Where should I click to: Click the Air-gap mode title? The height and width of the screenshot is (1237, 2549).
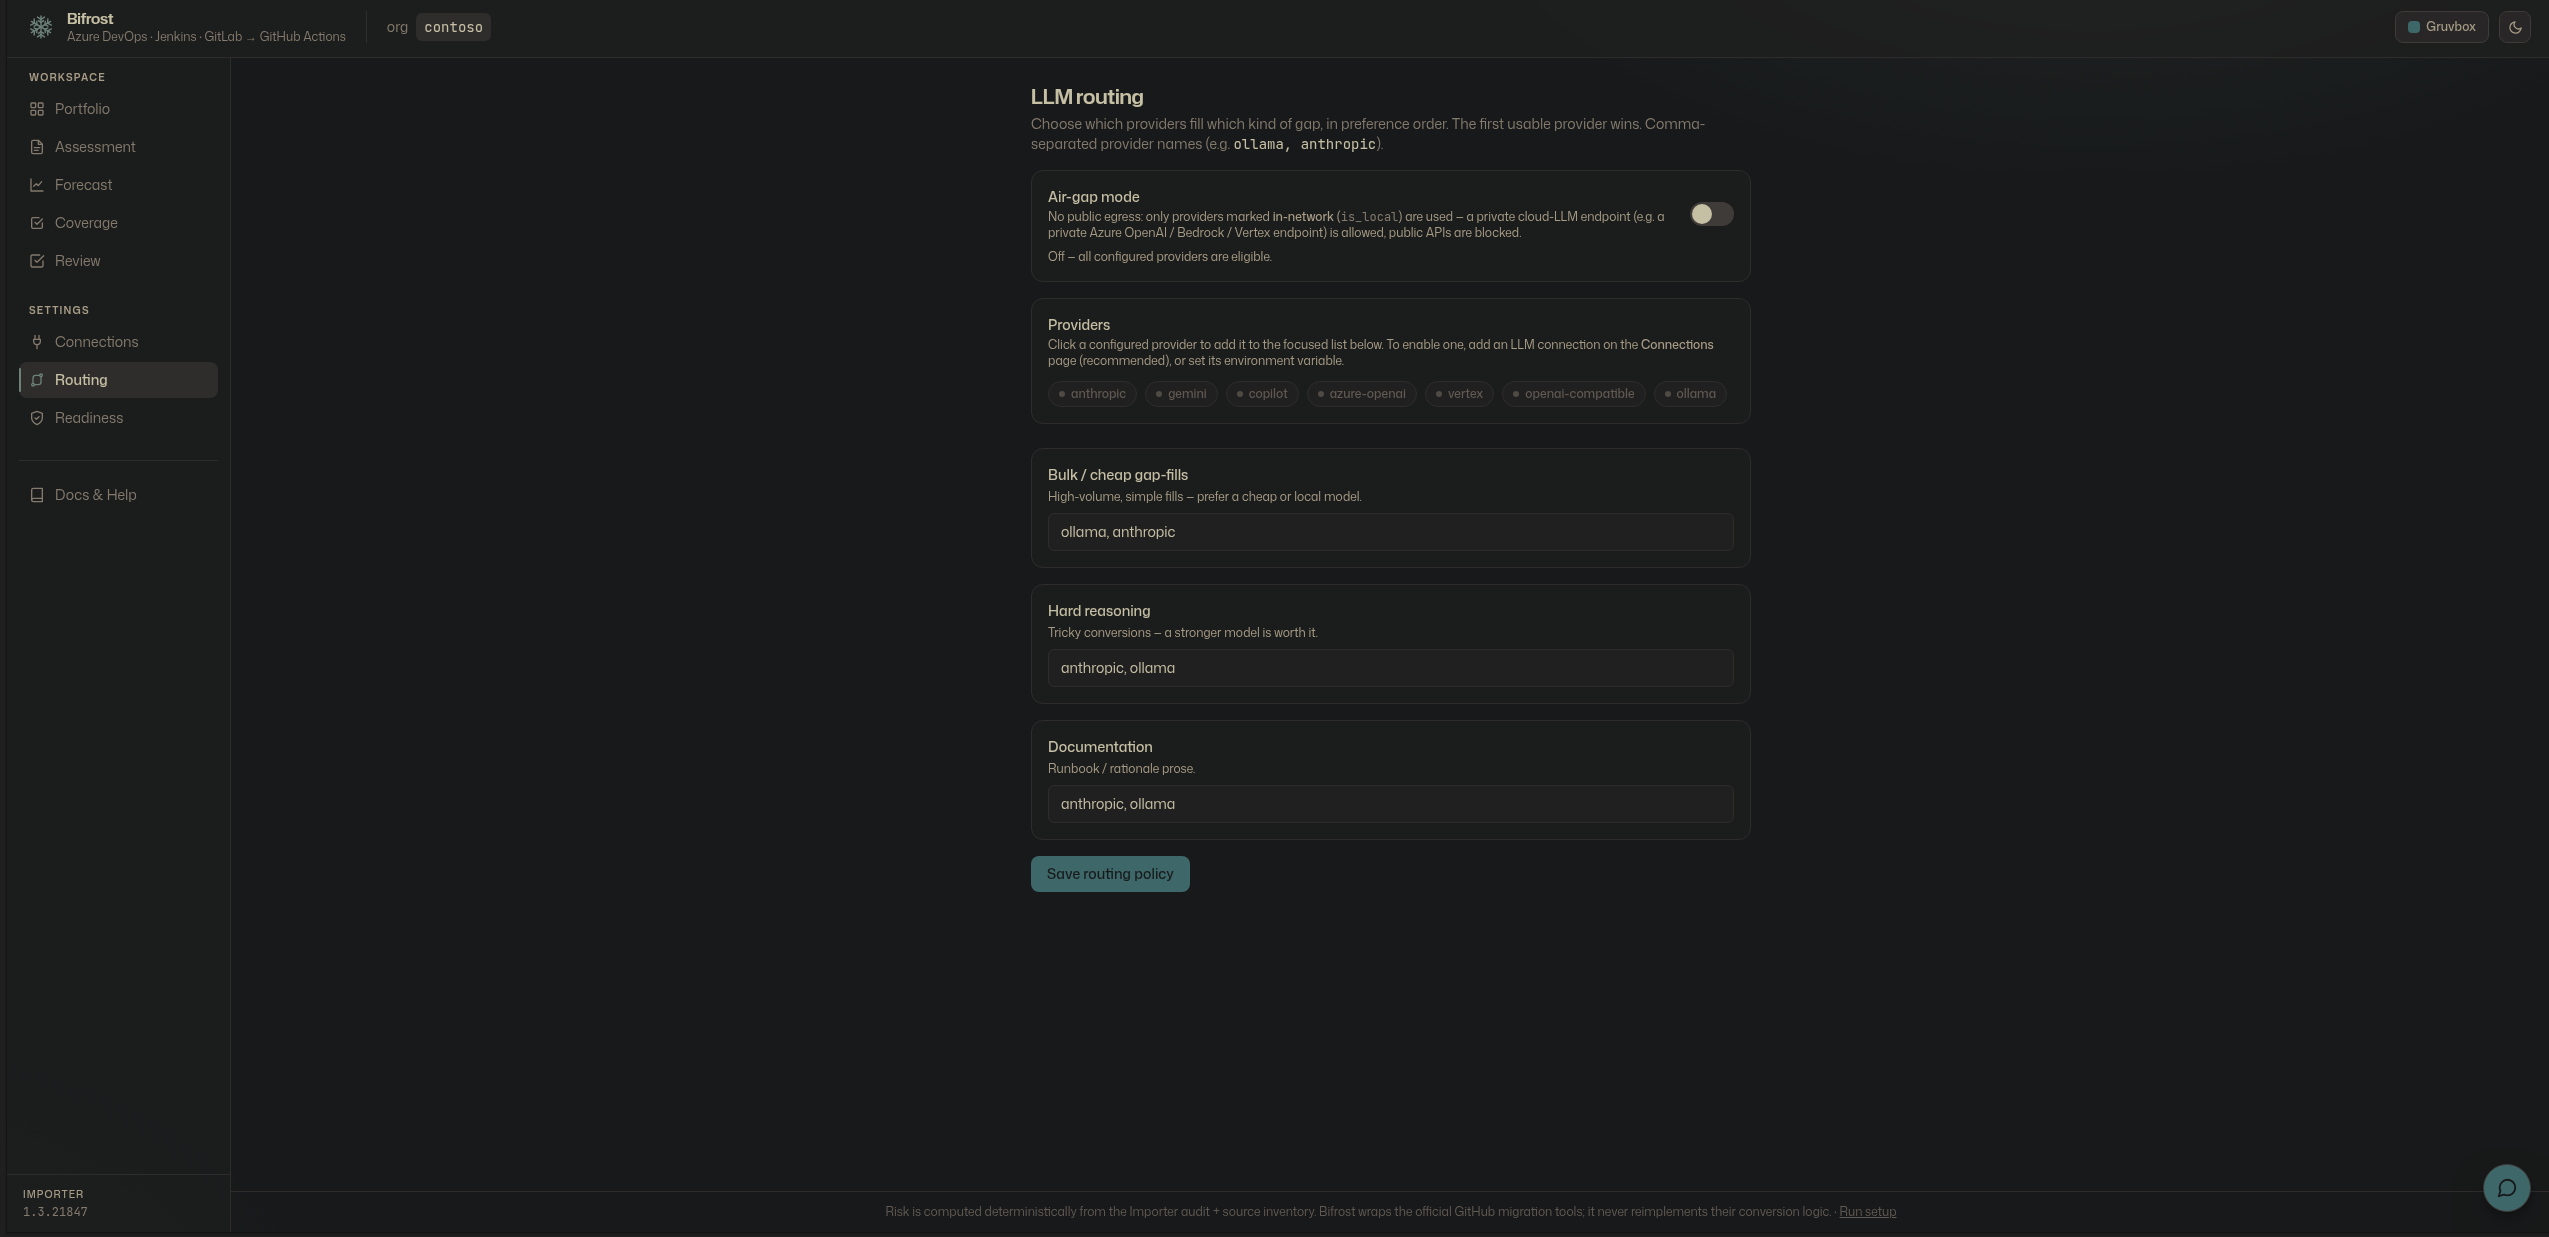[1093, 197]
